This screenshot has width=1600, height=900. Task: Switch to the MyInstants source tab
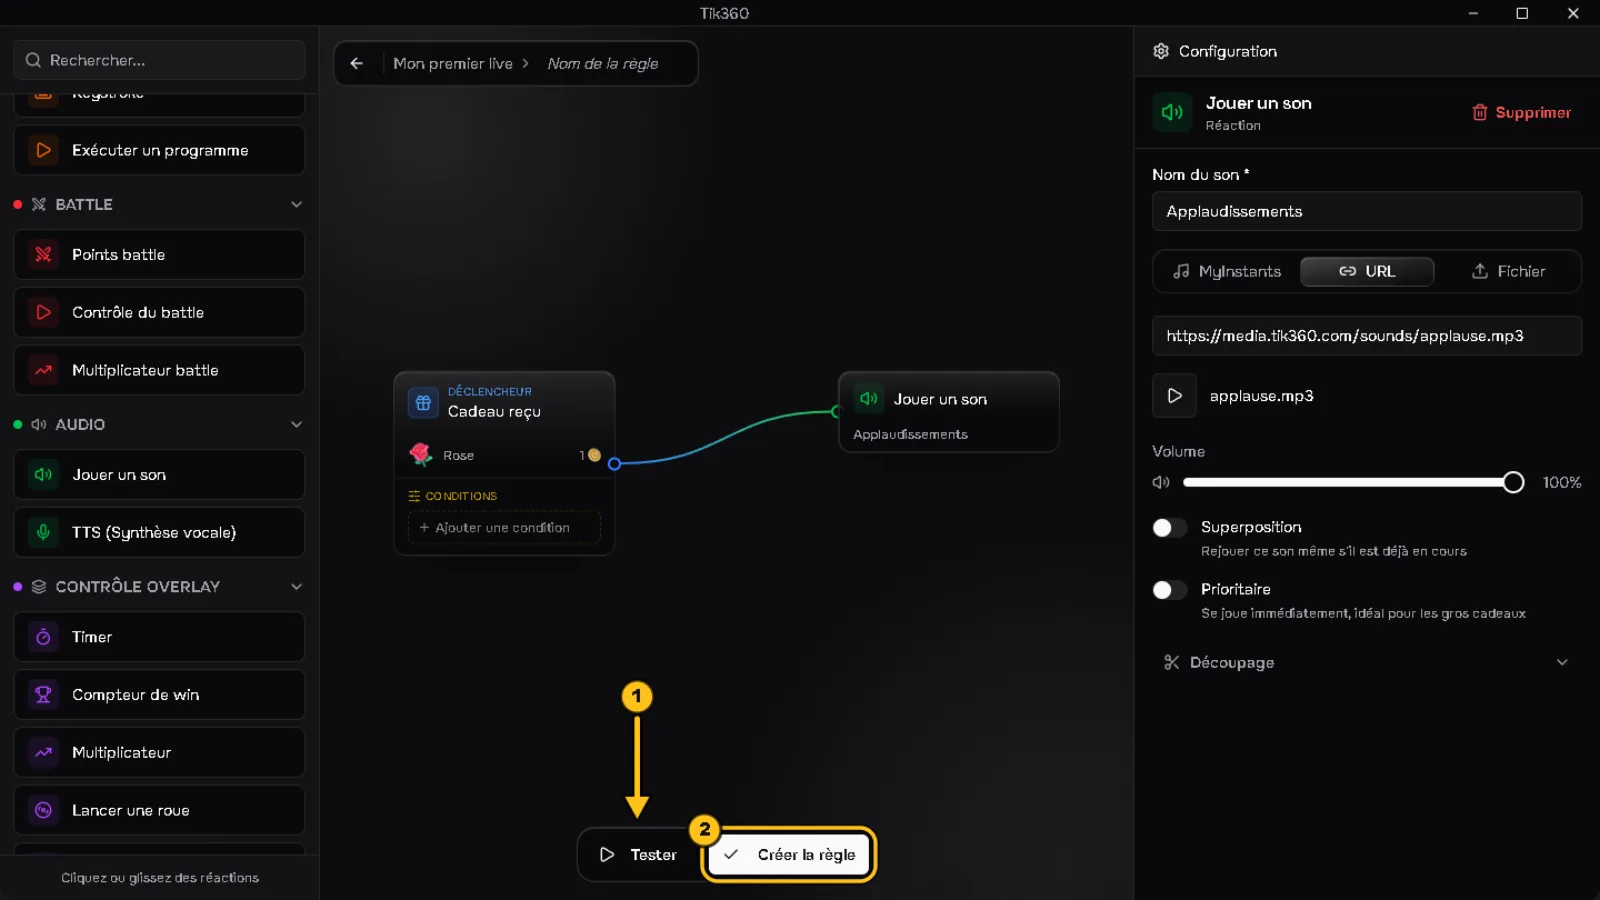pos(1227,271)
